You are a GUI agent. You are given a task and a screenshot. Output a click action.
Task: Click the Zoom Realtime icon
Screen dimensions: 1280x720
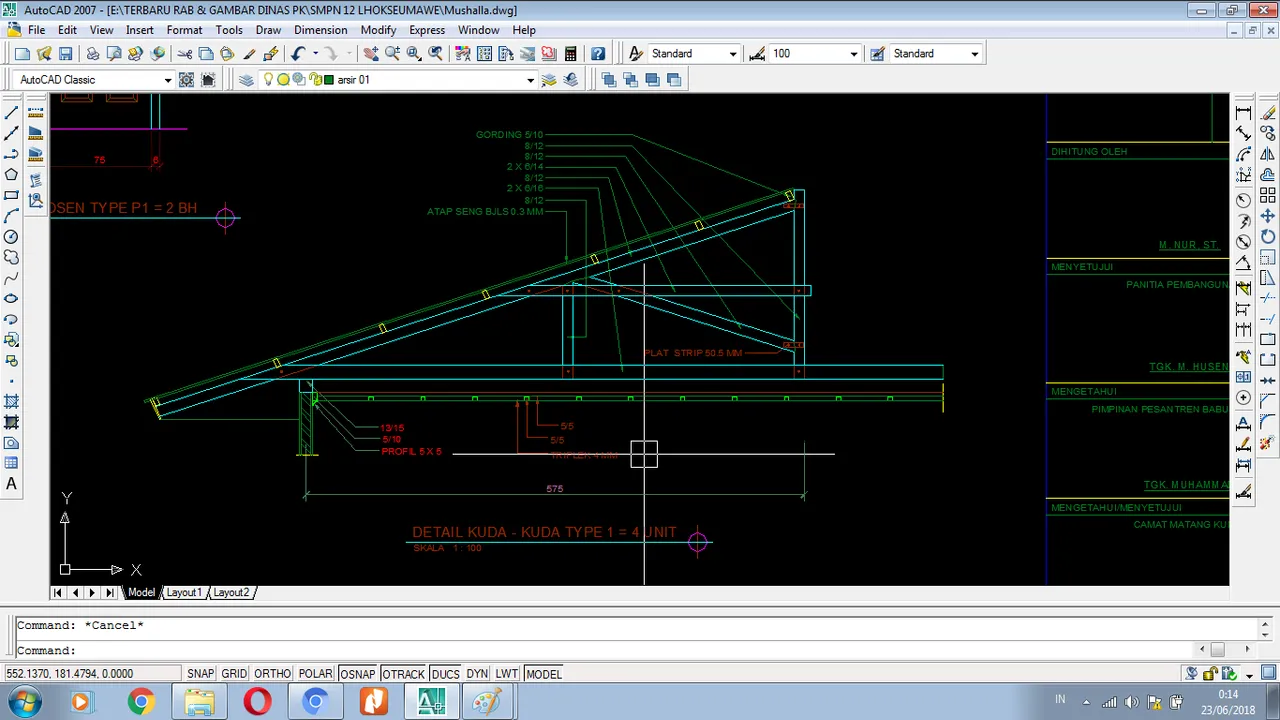tap(392, 54)
